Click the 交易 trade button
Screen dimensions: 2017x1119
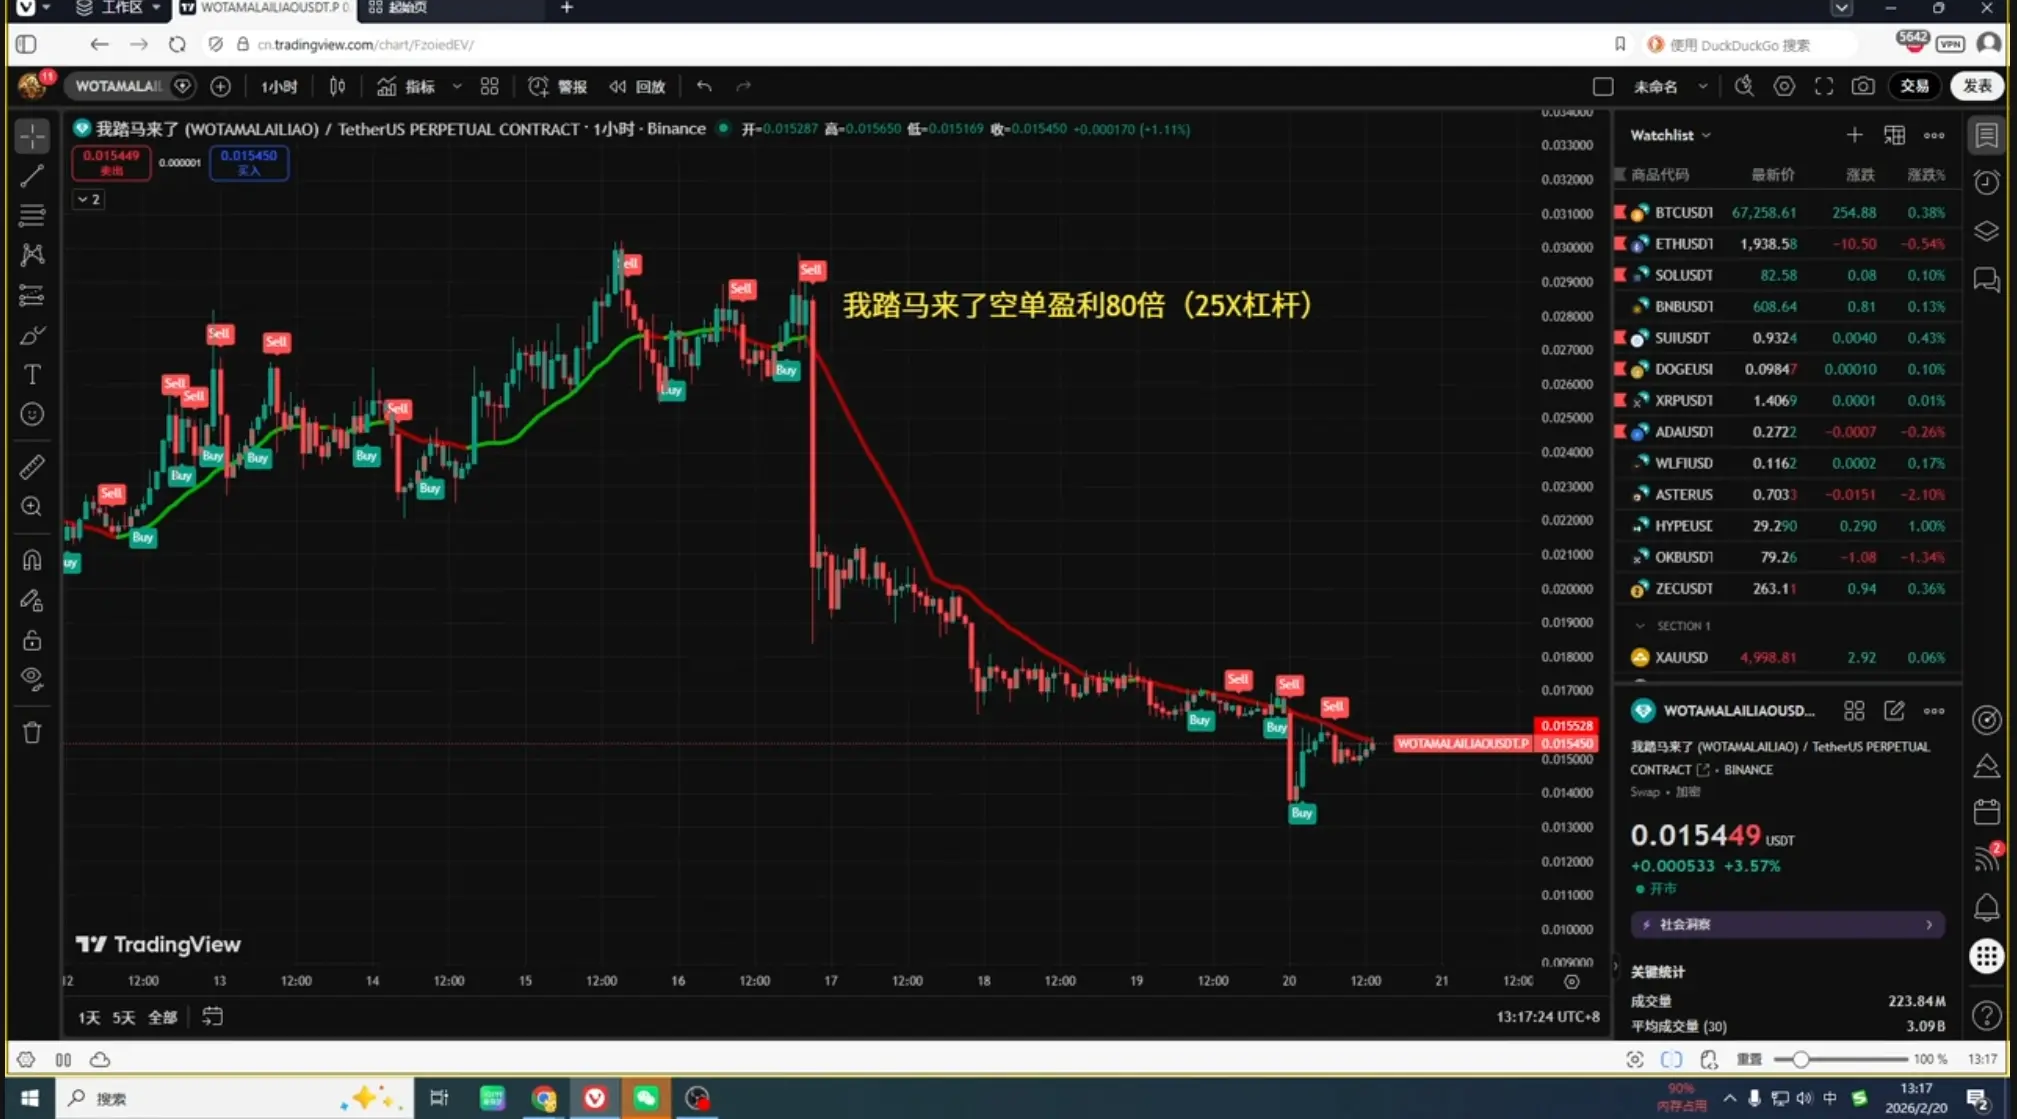(x=1914, y=86)
